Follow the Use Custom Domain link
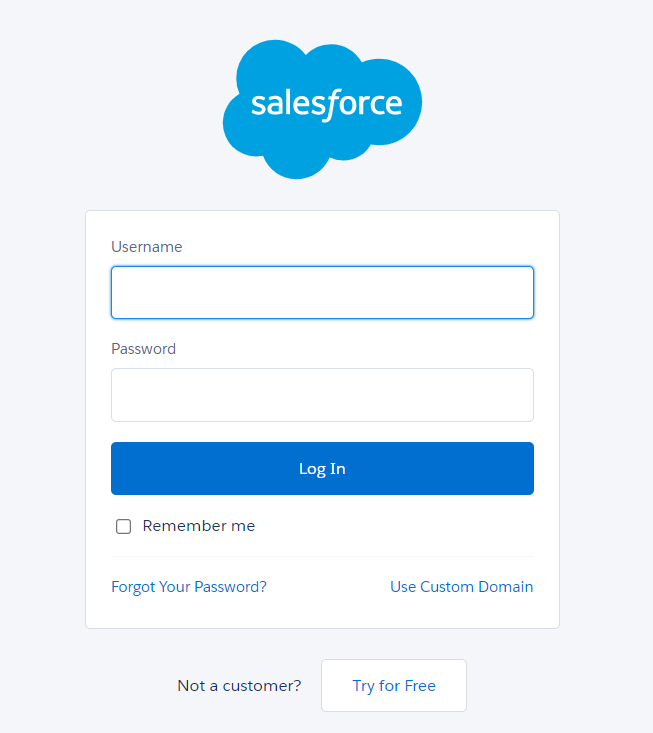The height and width of the screenshot is (733, 653). point(461,587)
